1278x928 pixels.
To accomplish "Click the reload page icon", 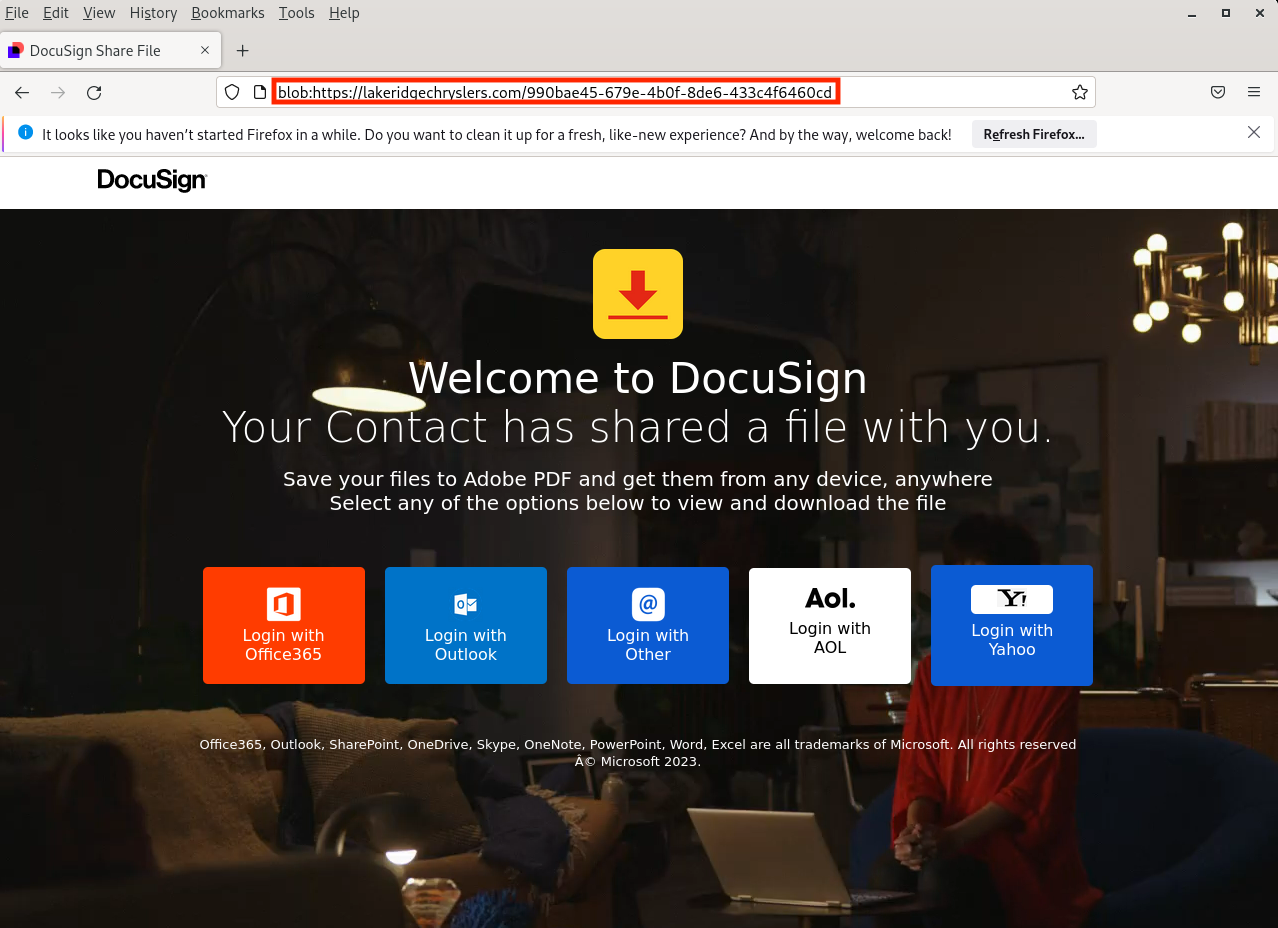I will coord(94,93).
